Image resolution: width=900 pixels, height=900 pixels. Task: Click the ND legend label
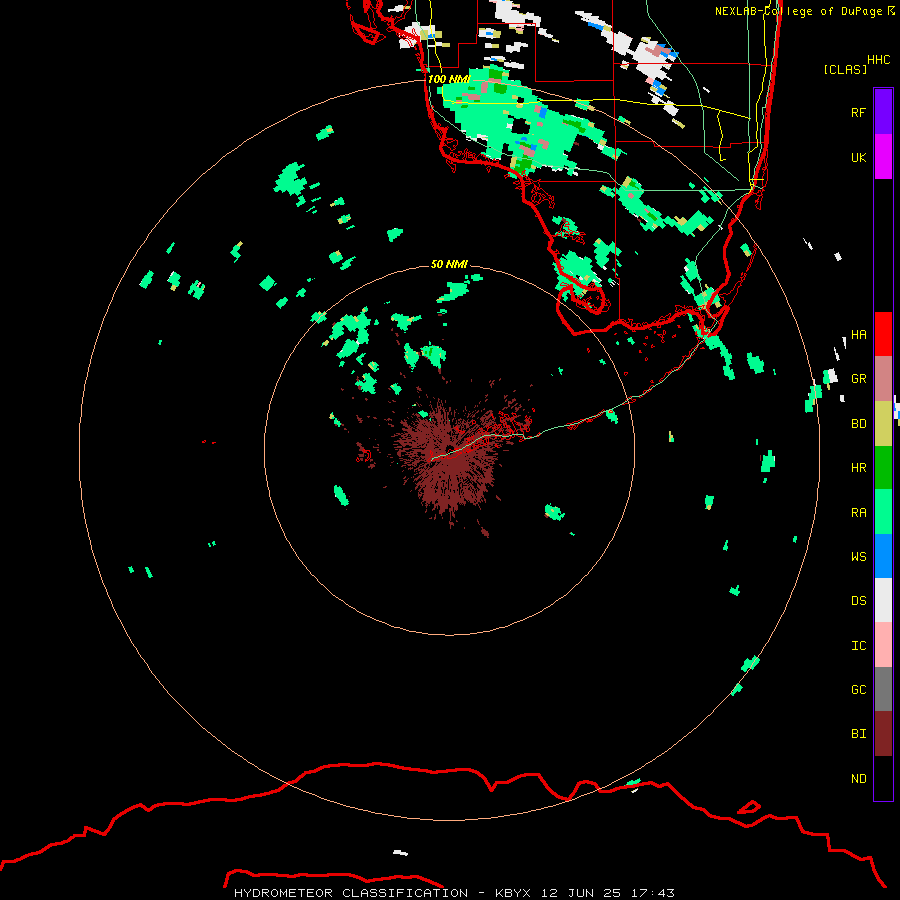(x=858, y=779)
